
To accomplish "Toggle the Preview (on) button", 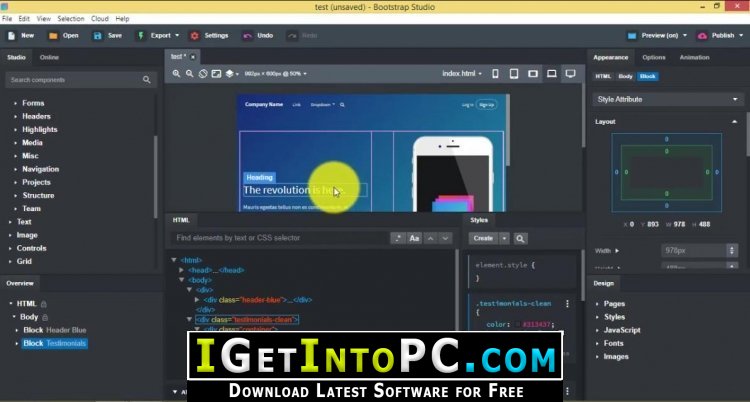I will (653, 35).
